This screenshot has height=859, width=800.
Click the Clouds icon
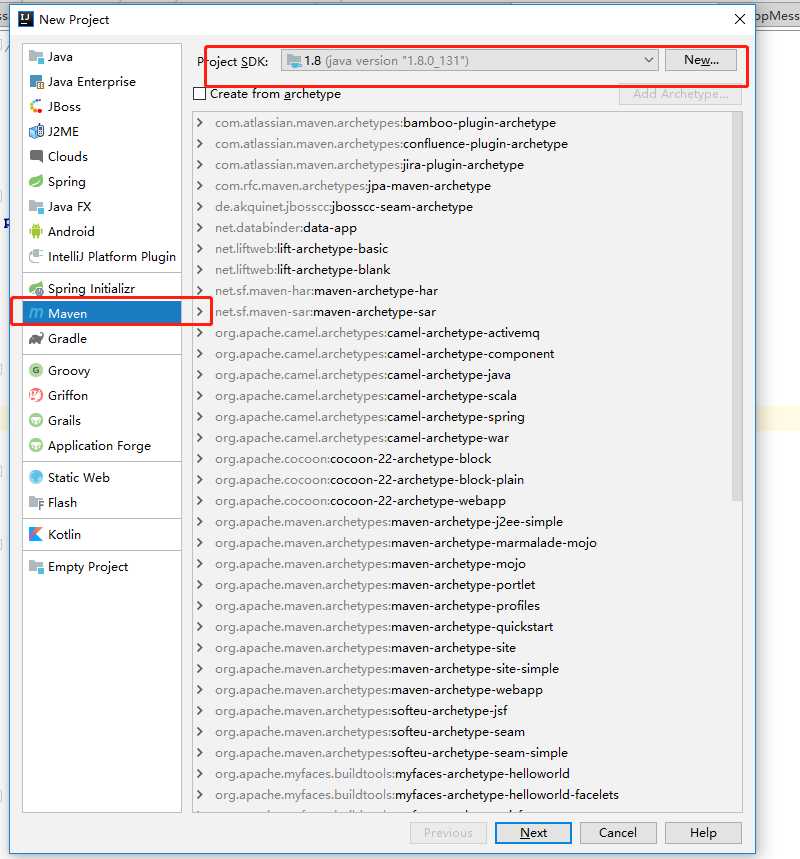click(x=36, y=156)
